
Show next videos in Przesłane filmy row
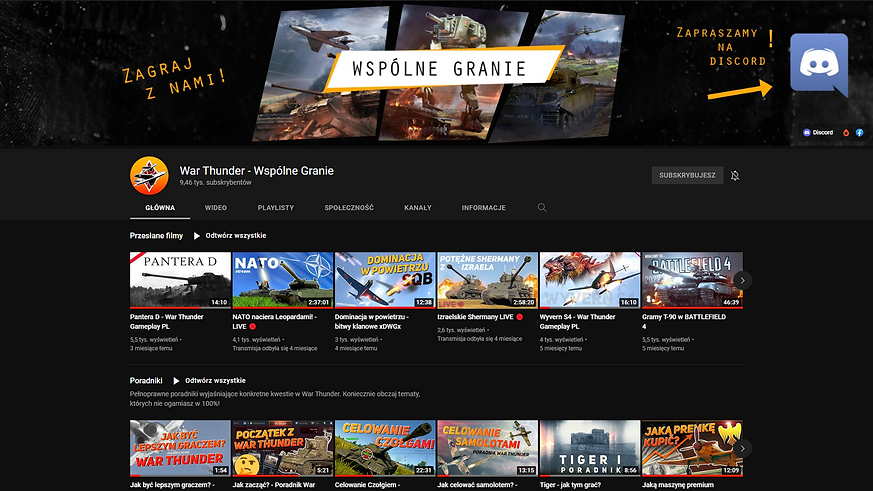pos(742,280)
